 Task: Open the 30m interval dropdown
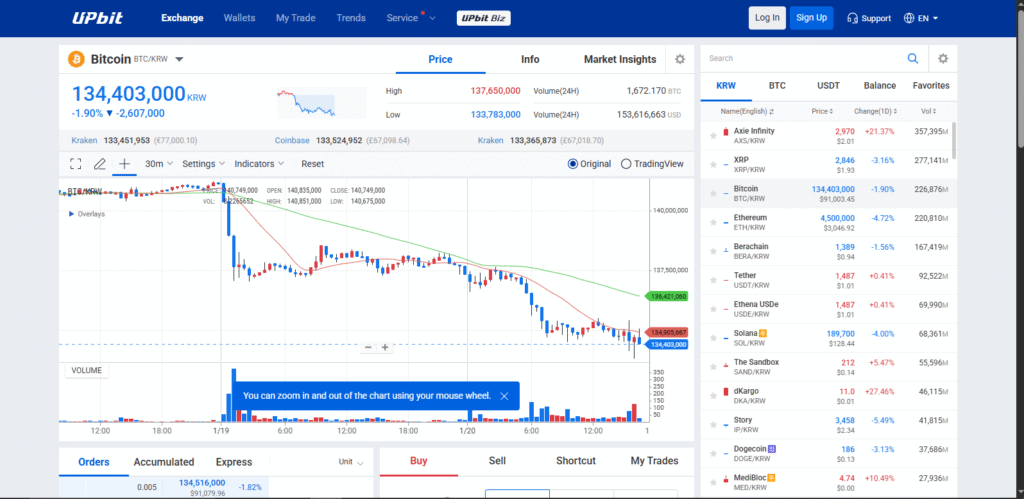click(159, 164)
